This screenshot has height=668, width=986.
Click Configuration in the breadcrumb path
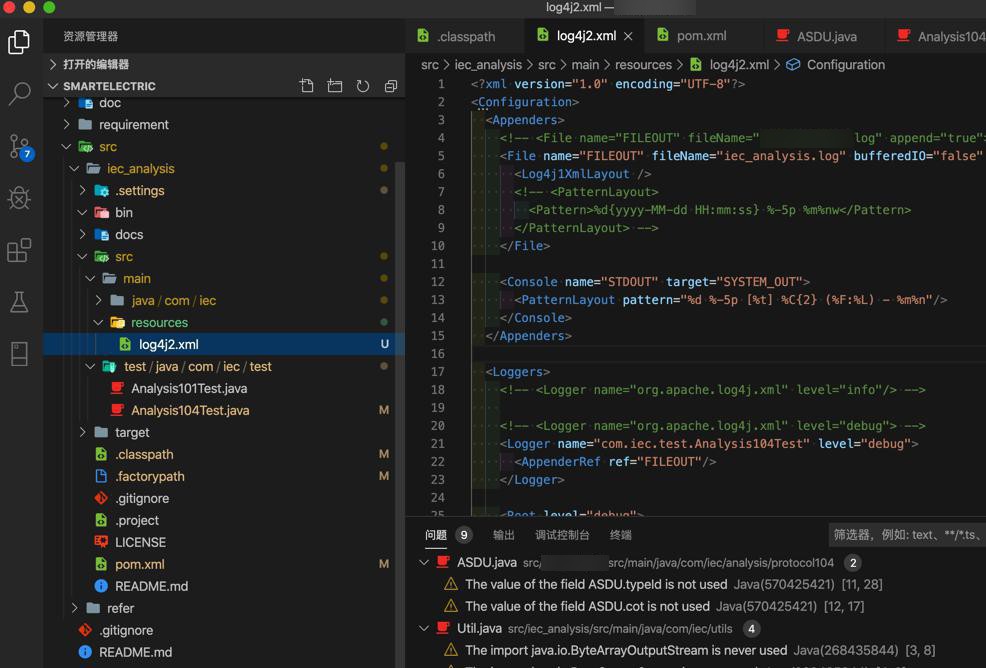(x=845, y=64)
